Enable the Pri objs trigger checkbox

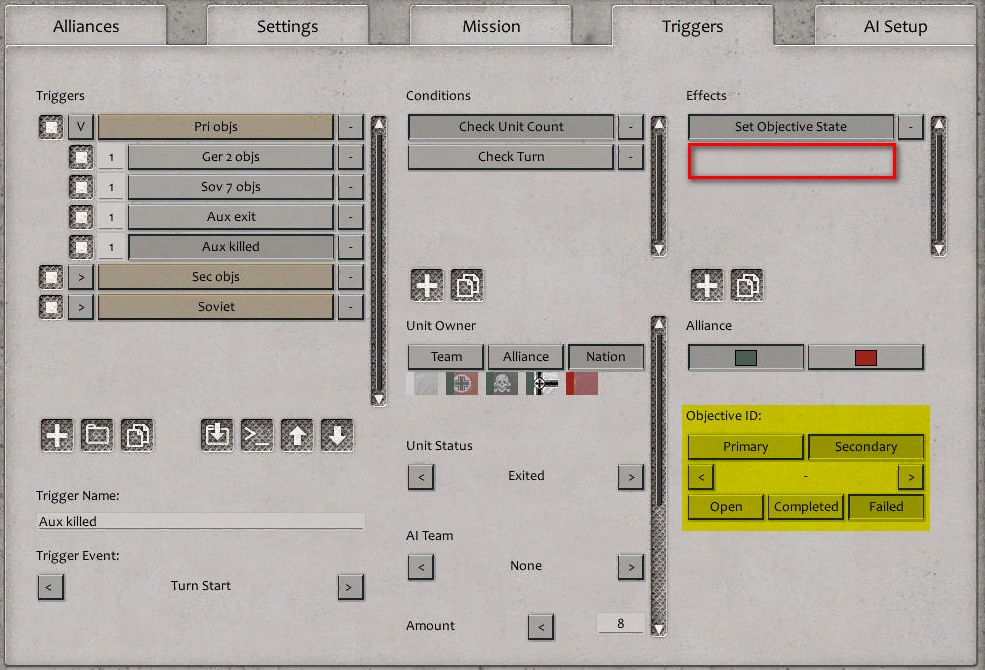(49, 127)
